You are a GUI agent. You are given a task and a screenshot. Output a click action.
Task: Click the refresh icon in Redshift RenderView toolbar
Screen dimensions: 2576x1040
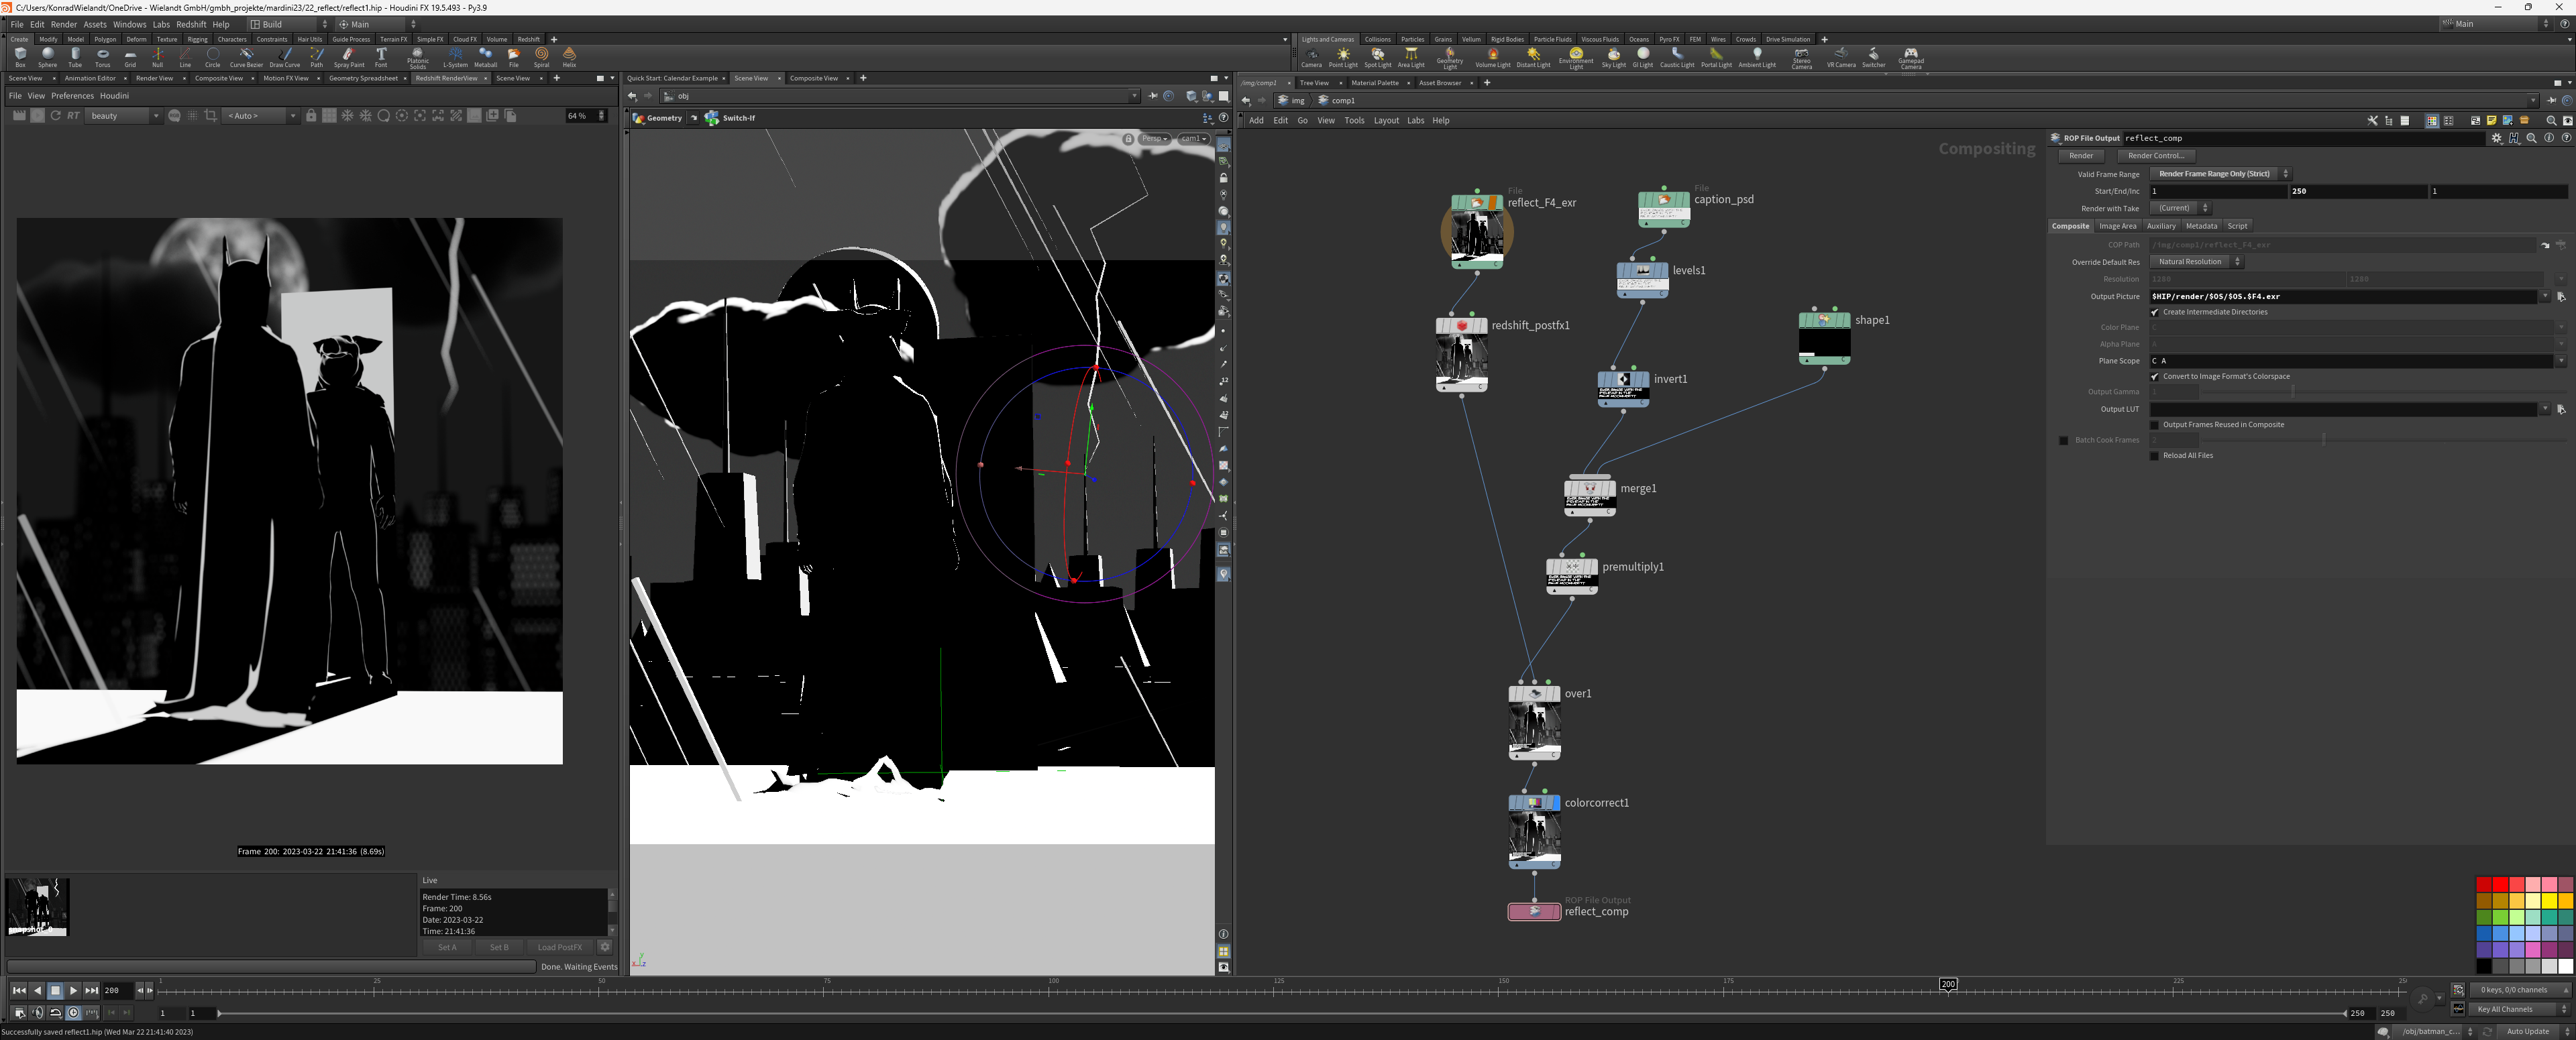tap(55, 116)
